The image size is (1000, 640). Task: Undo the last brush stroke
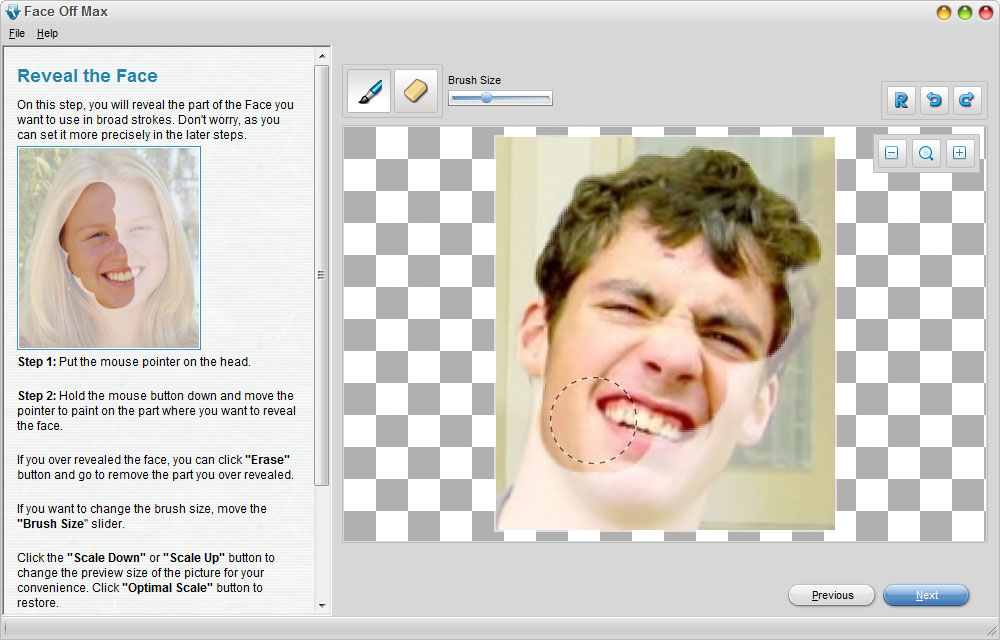(x=934, y=100)
